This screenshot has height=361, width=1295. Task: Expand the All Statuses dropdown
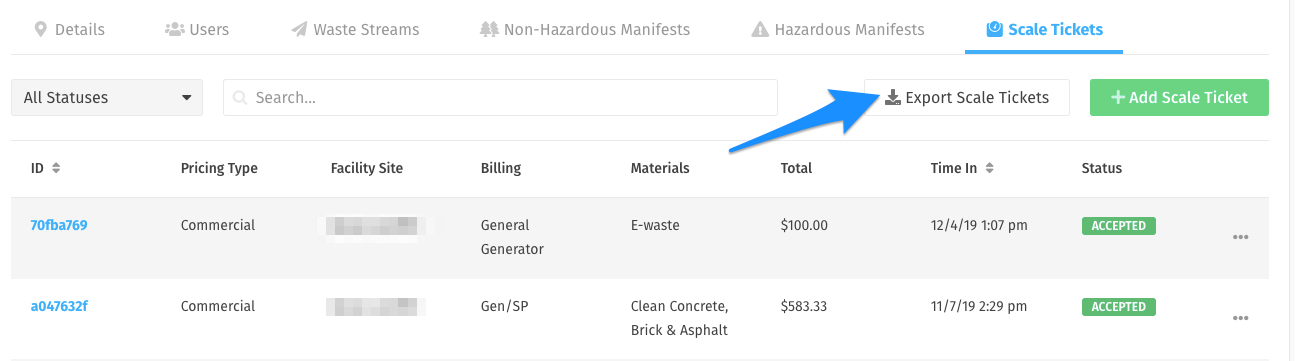click(107, 98)
